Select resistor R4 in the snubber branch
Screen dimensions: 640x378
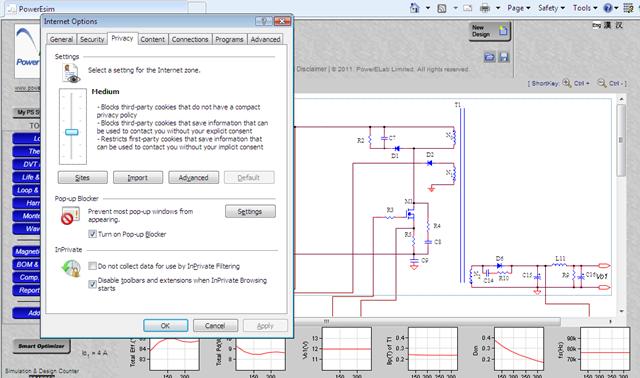[428, 225]
